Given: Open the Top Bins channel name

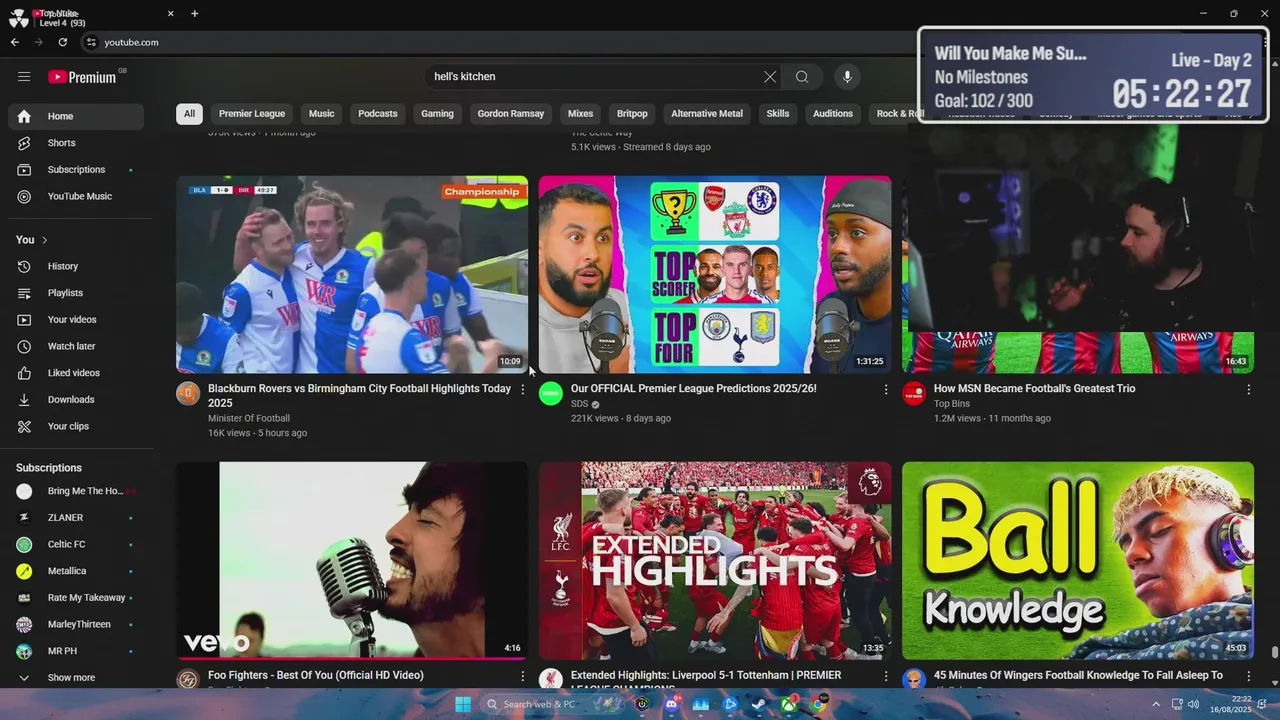Looking at the screenshot, I should [x=952, y=404].
